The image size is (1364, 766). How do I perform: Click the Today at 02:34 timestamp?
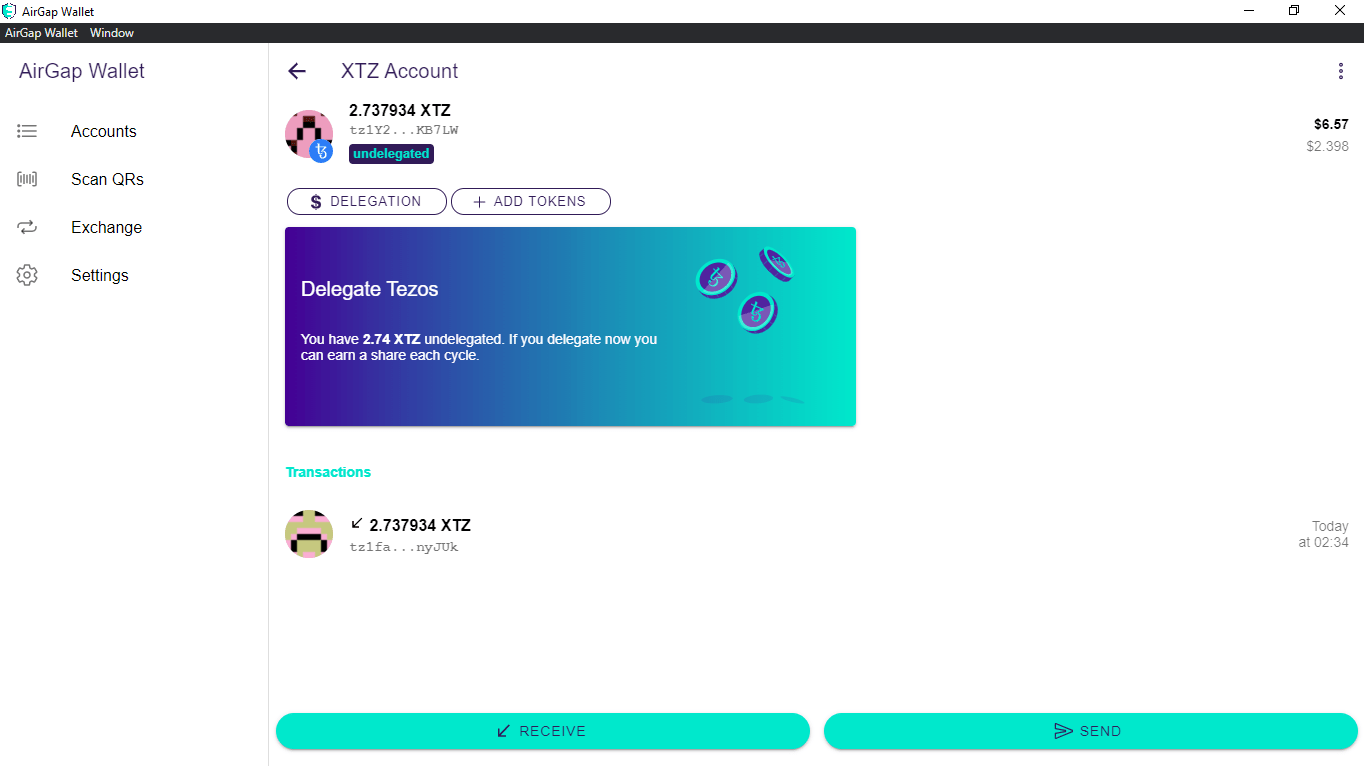(x=1324, y=534)
